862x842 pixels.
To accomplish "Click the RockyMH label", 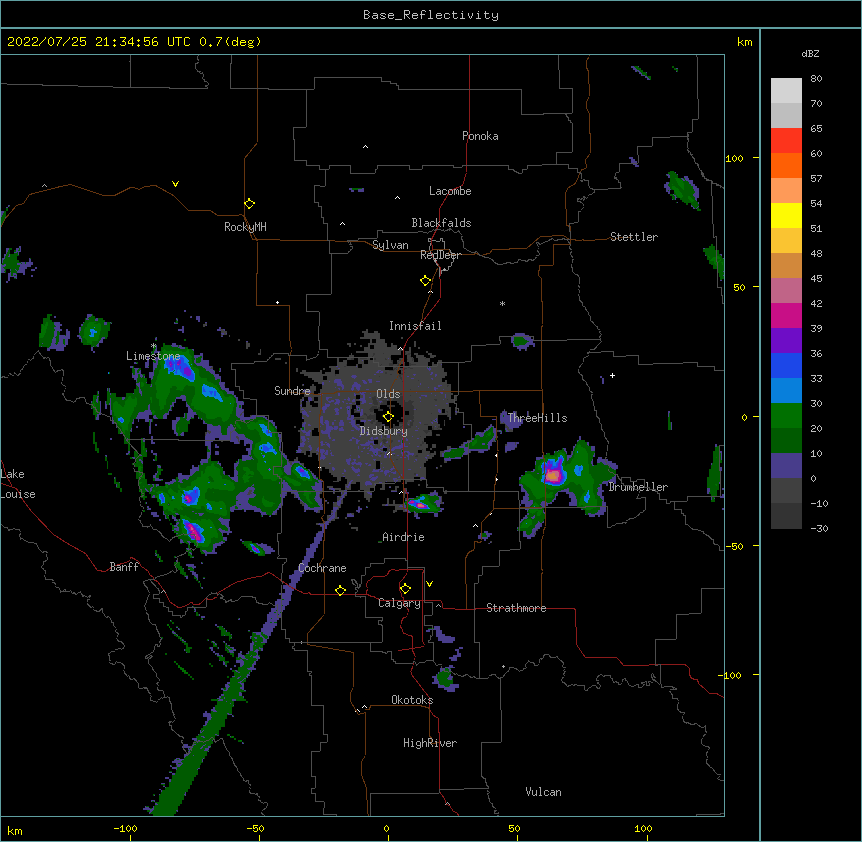I will (245, 227).
